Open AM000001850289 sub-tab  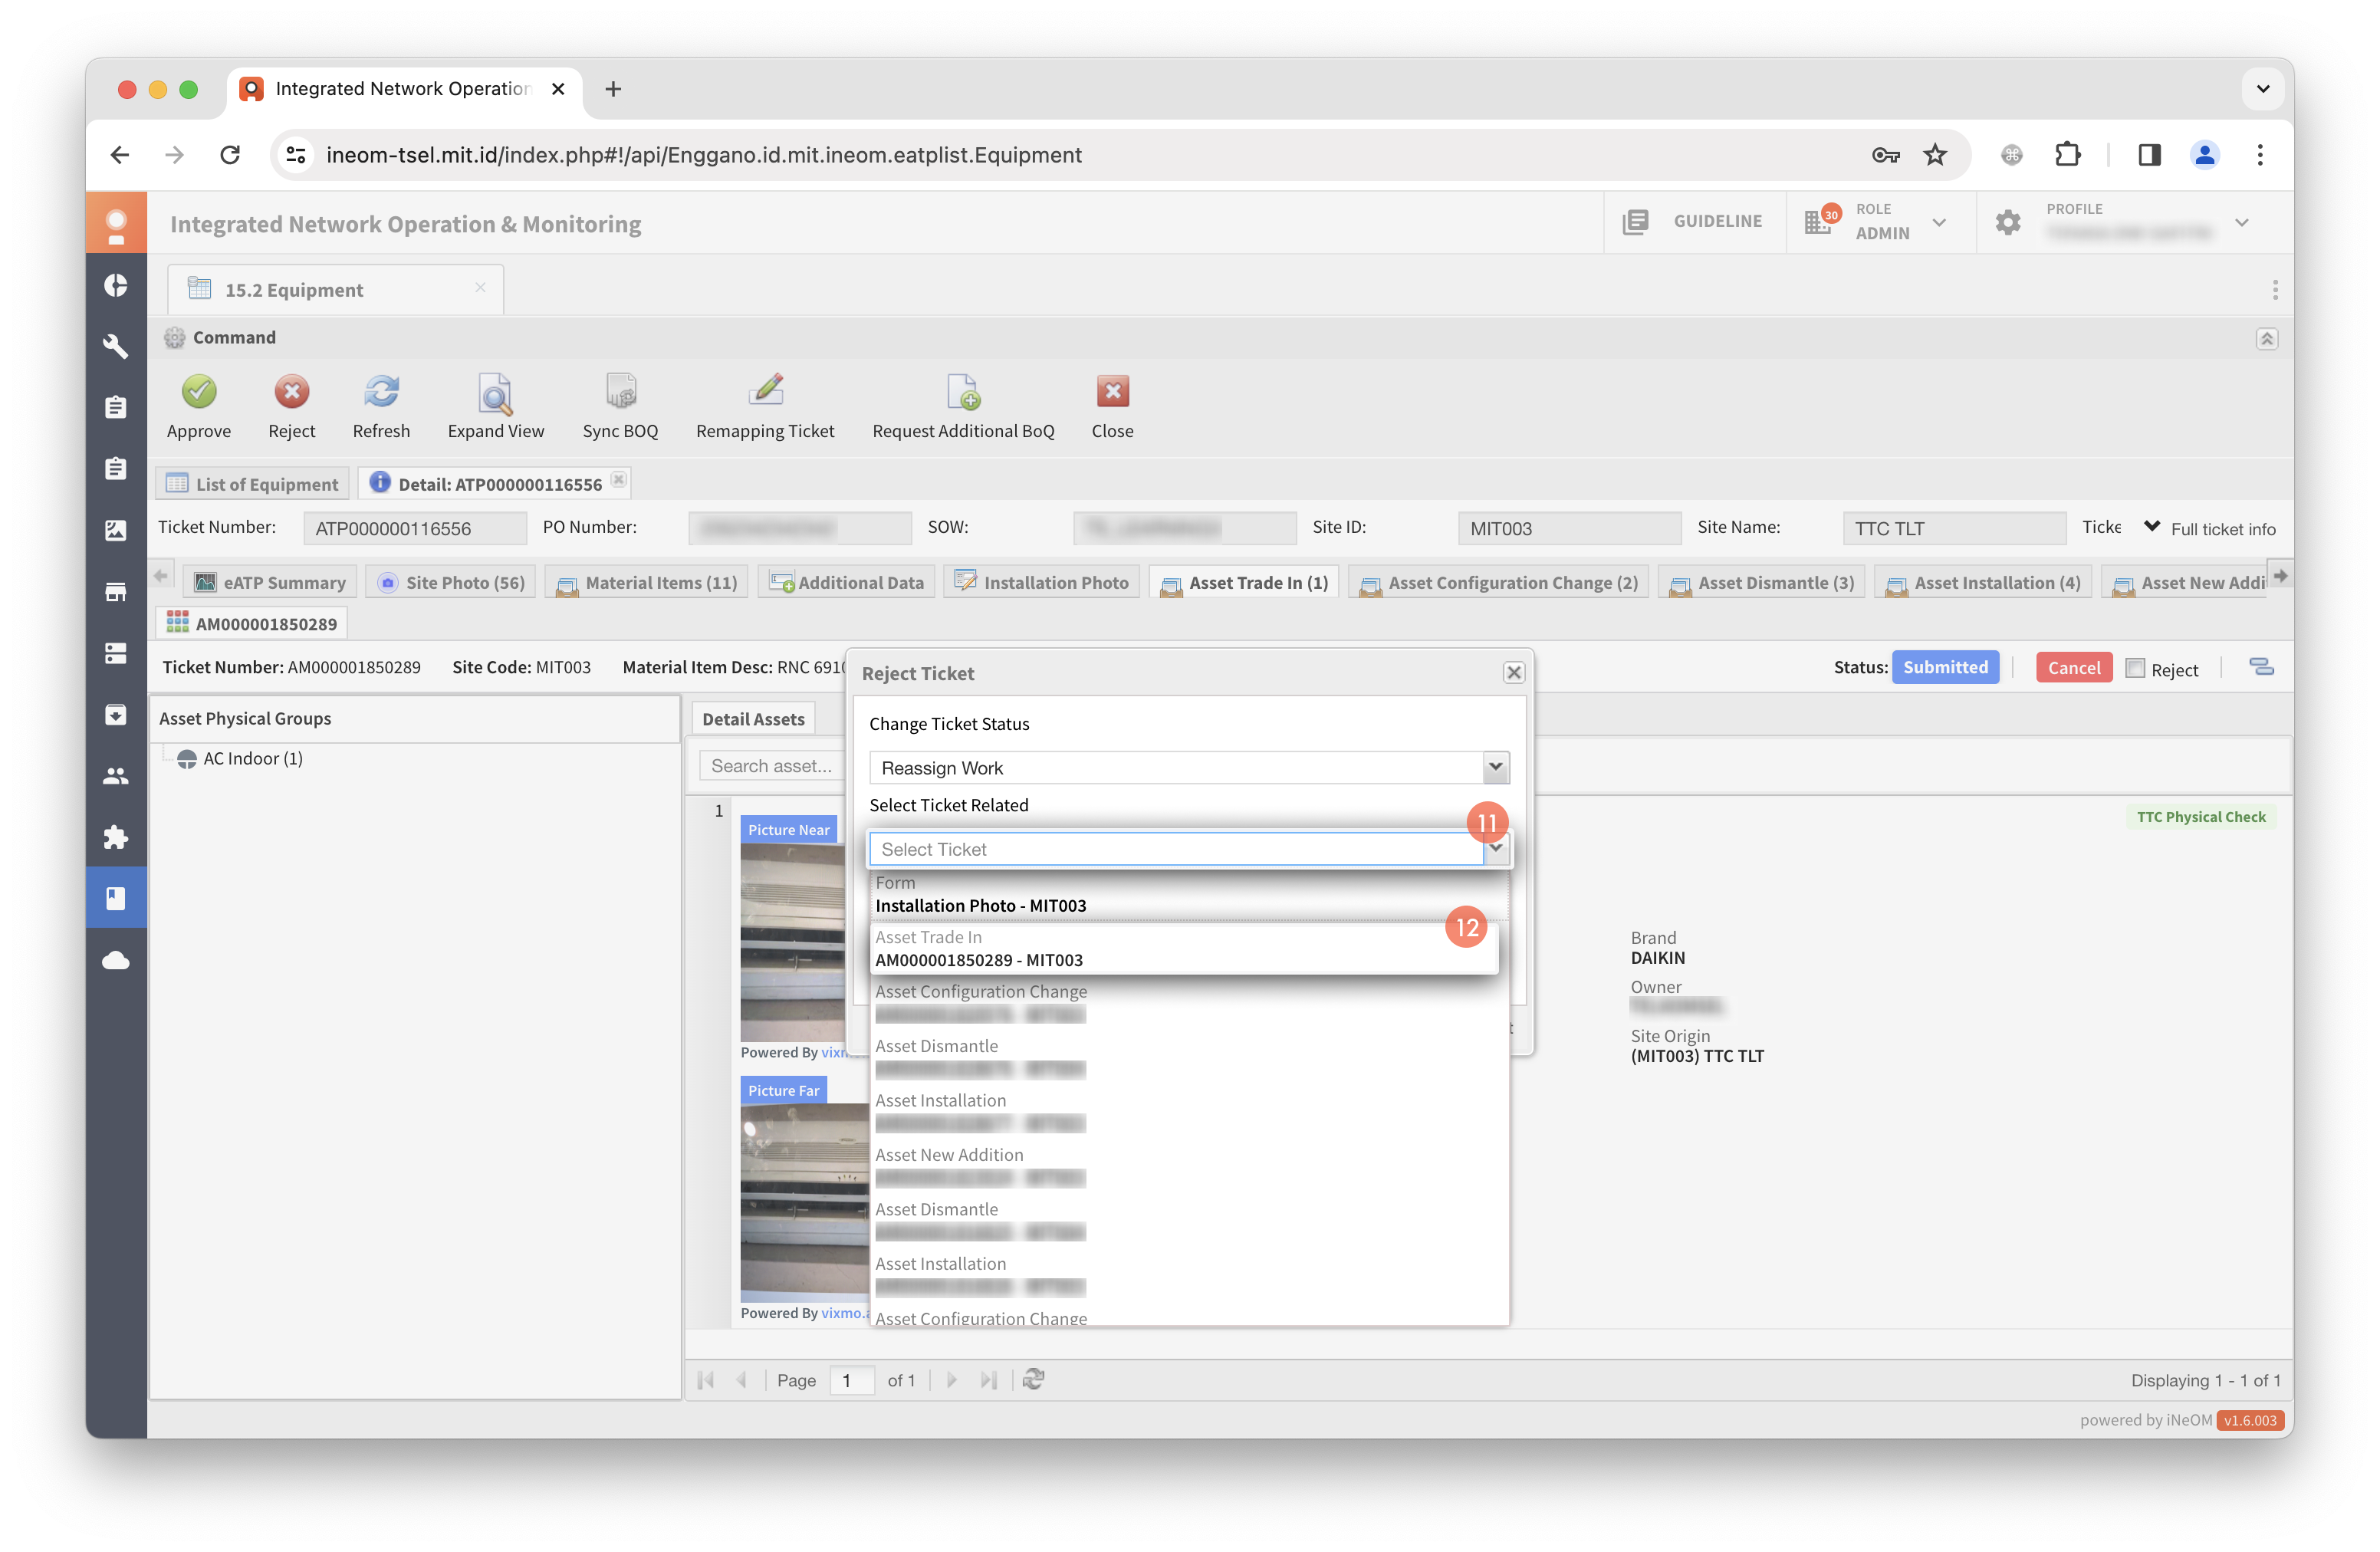251,624
